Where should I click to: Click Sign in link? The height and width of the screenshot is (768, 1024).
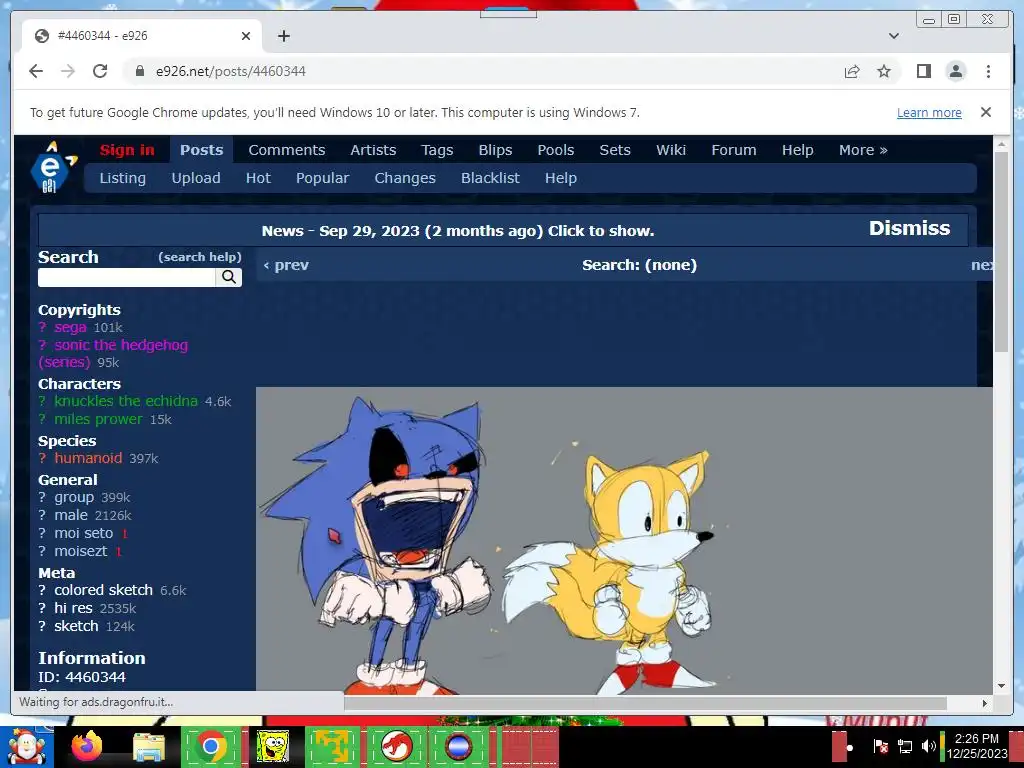(127, 150)
